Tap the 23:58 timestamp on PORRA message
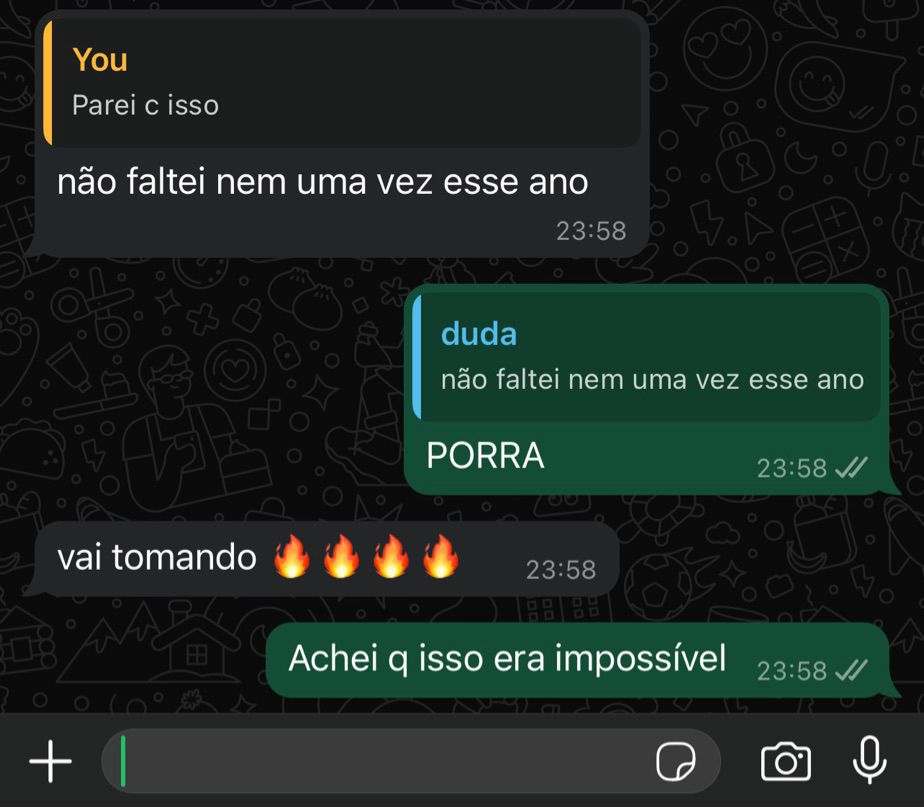The image size is (924, 807). pos(792,469)
